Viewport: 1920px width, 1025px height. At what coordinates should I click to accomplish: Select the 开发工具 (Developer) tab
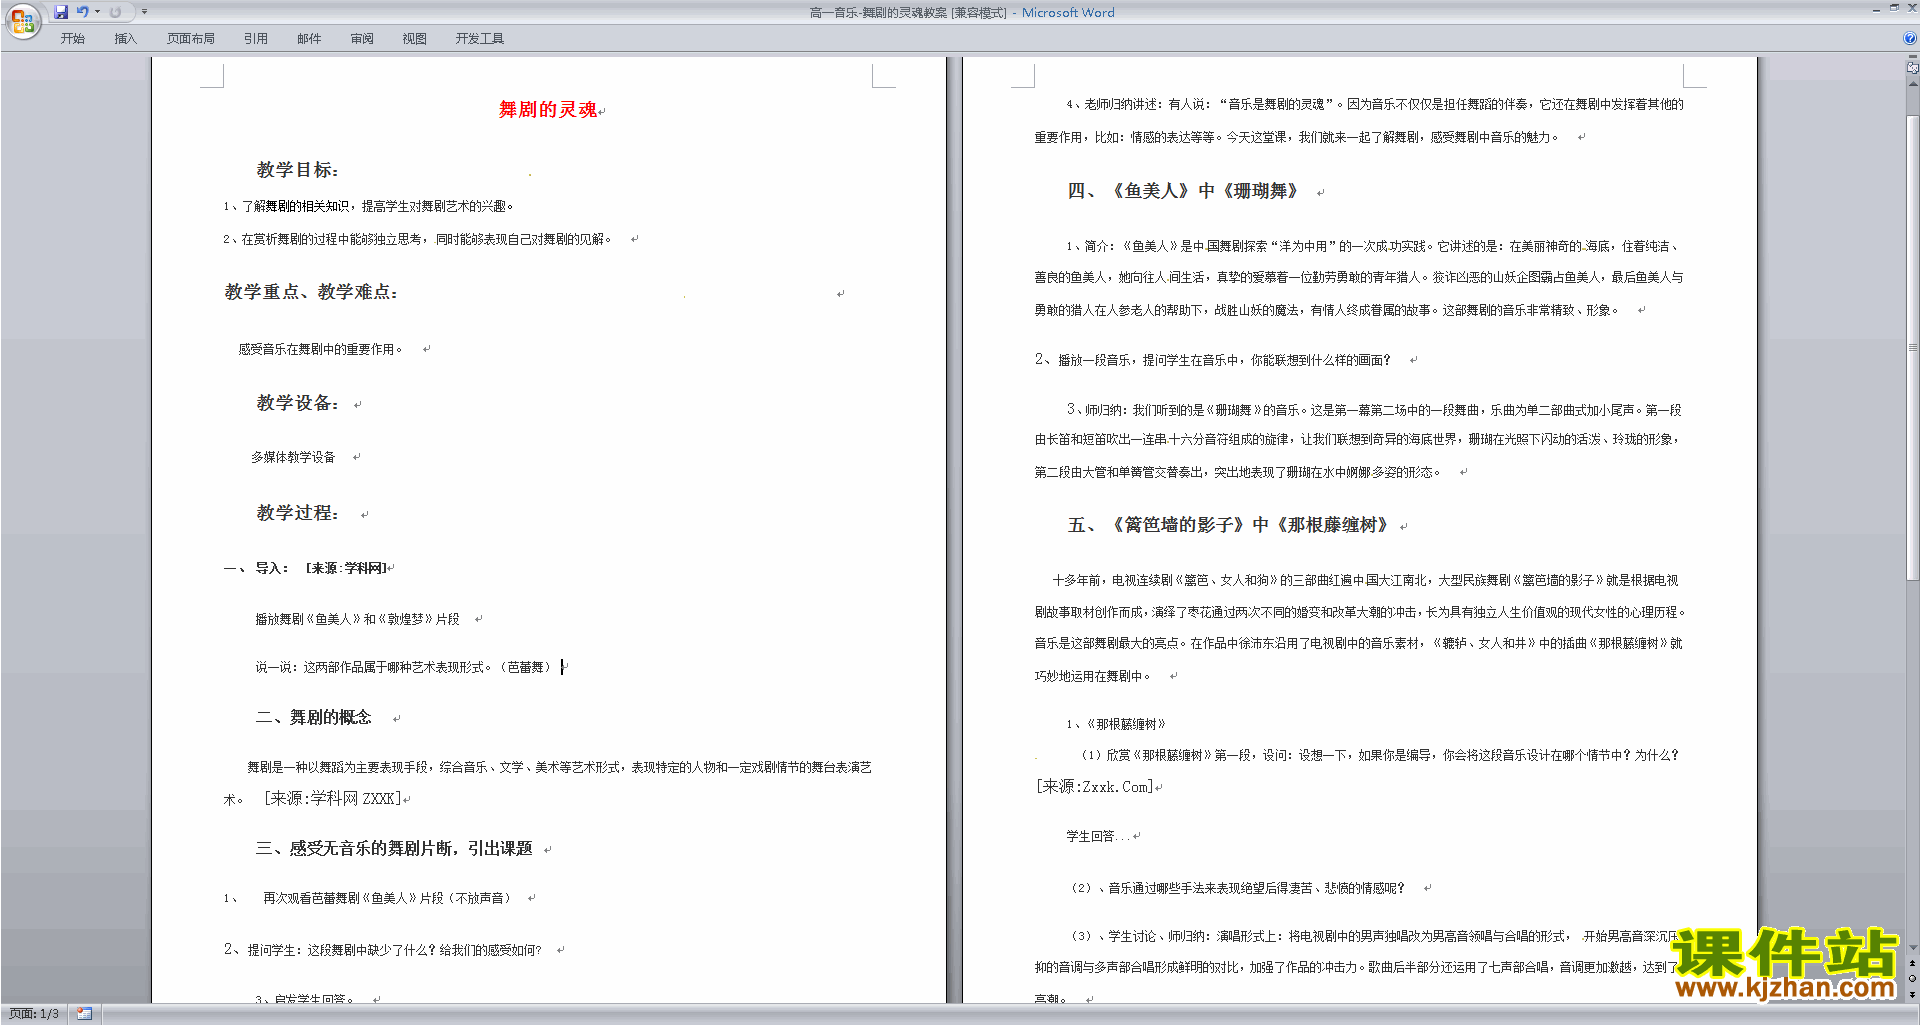[x=479, y=38]
